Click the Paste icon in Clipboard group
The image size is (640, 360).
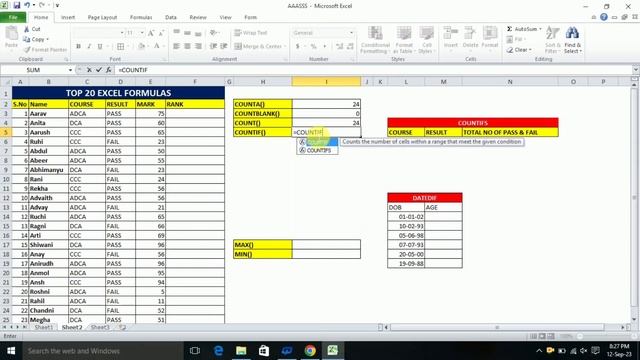click(x=11, y=34)
